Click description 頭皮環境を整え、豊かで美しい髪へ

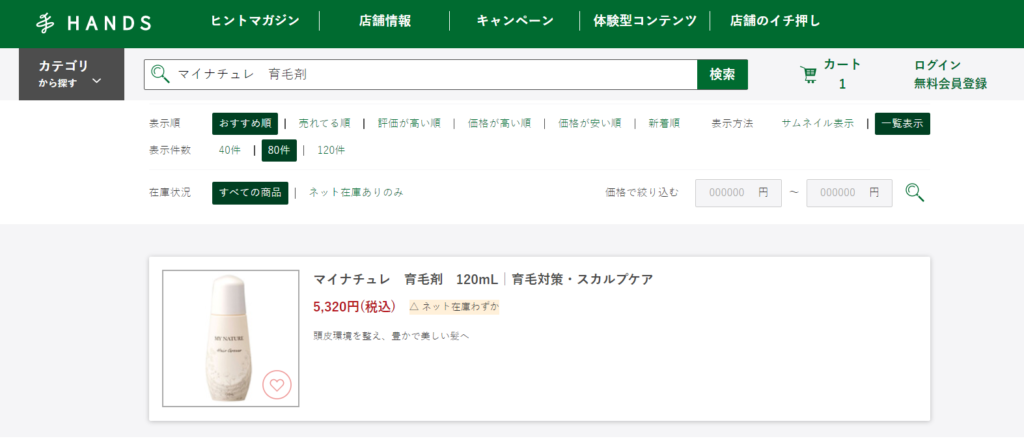coord(391,336)
